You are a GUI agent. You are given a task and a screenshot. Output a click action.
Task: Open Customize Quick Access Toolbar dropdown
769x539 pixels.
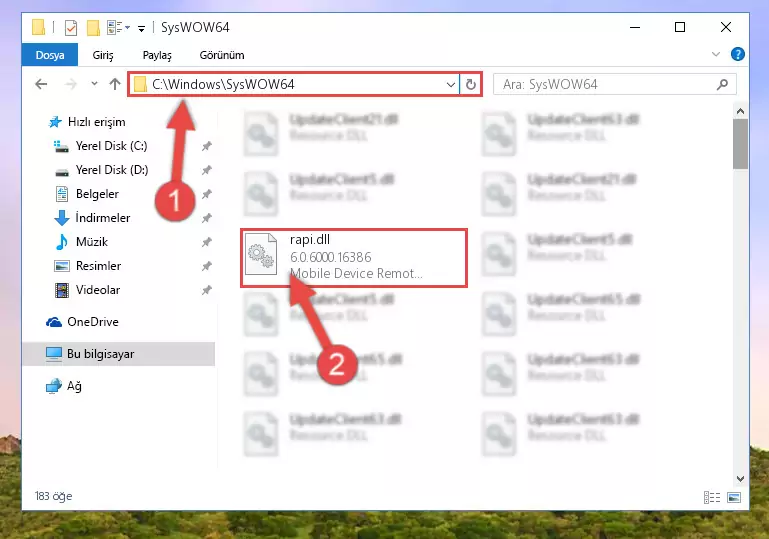point(141,28)
